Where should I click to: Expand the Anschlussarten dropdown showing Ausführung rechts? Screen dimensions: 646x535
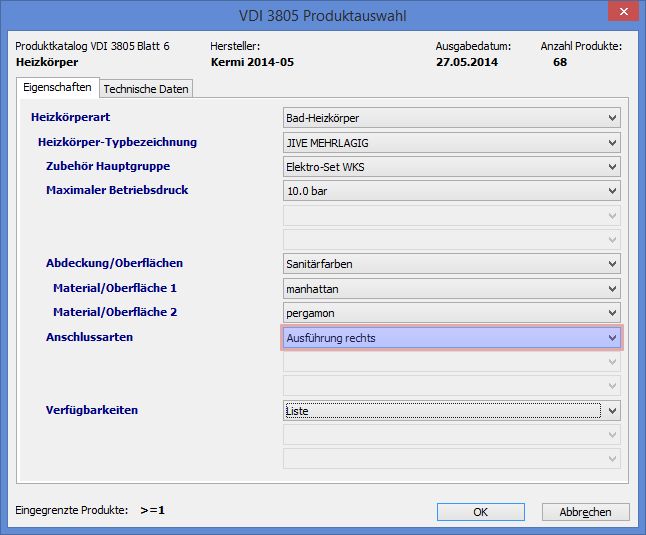[x=452, y=338]
